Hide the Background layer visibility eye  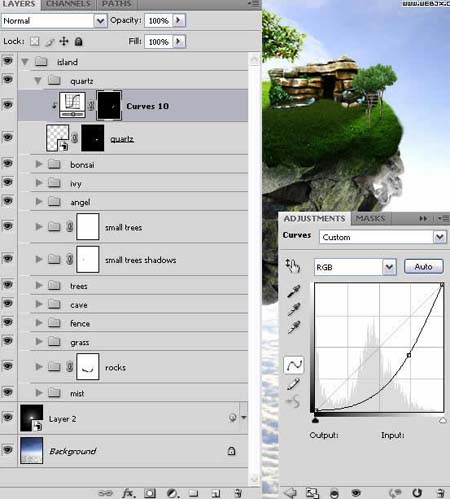coord(8,450)
